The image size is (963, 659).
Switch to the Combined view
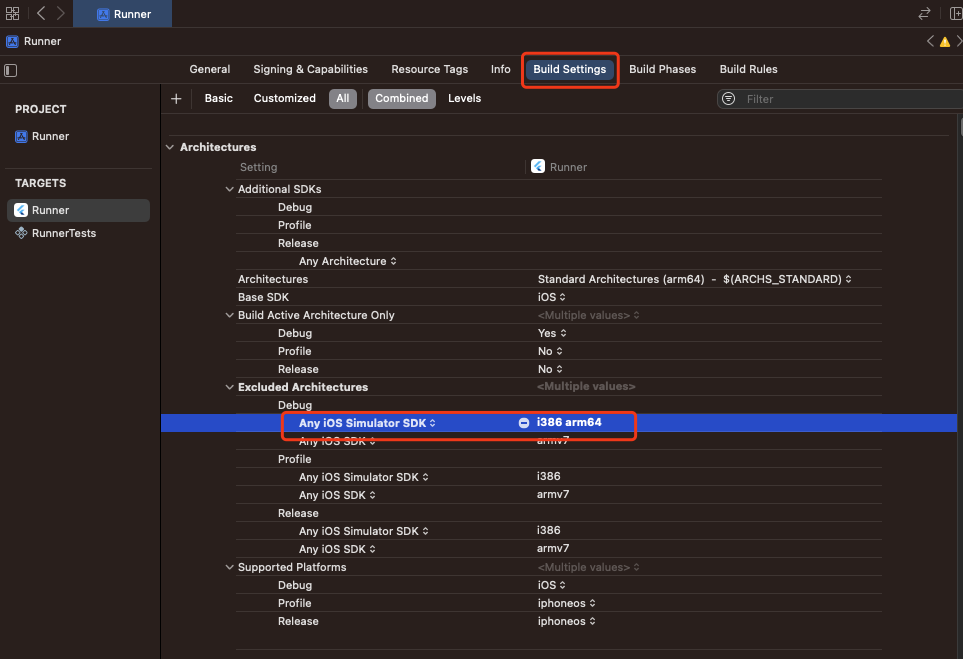[x=401, y=98]
